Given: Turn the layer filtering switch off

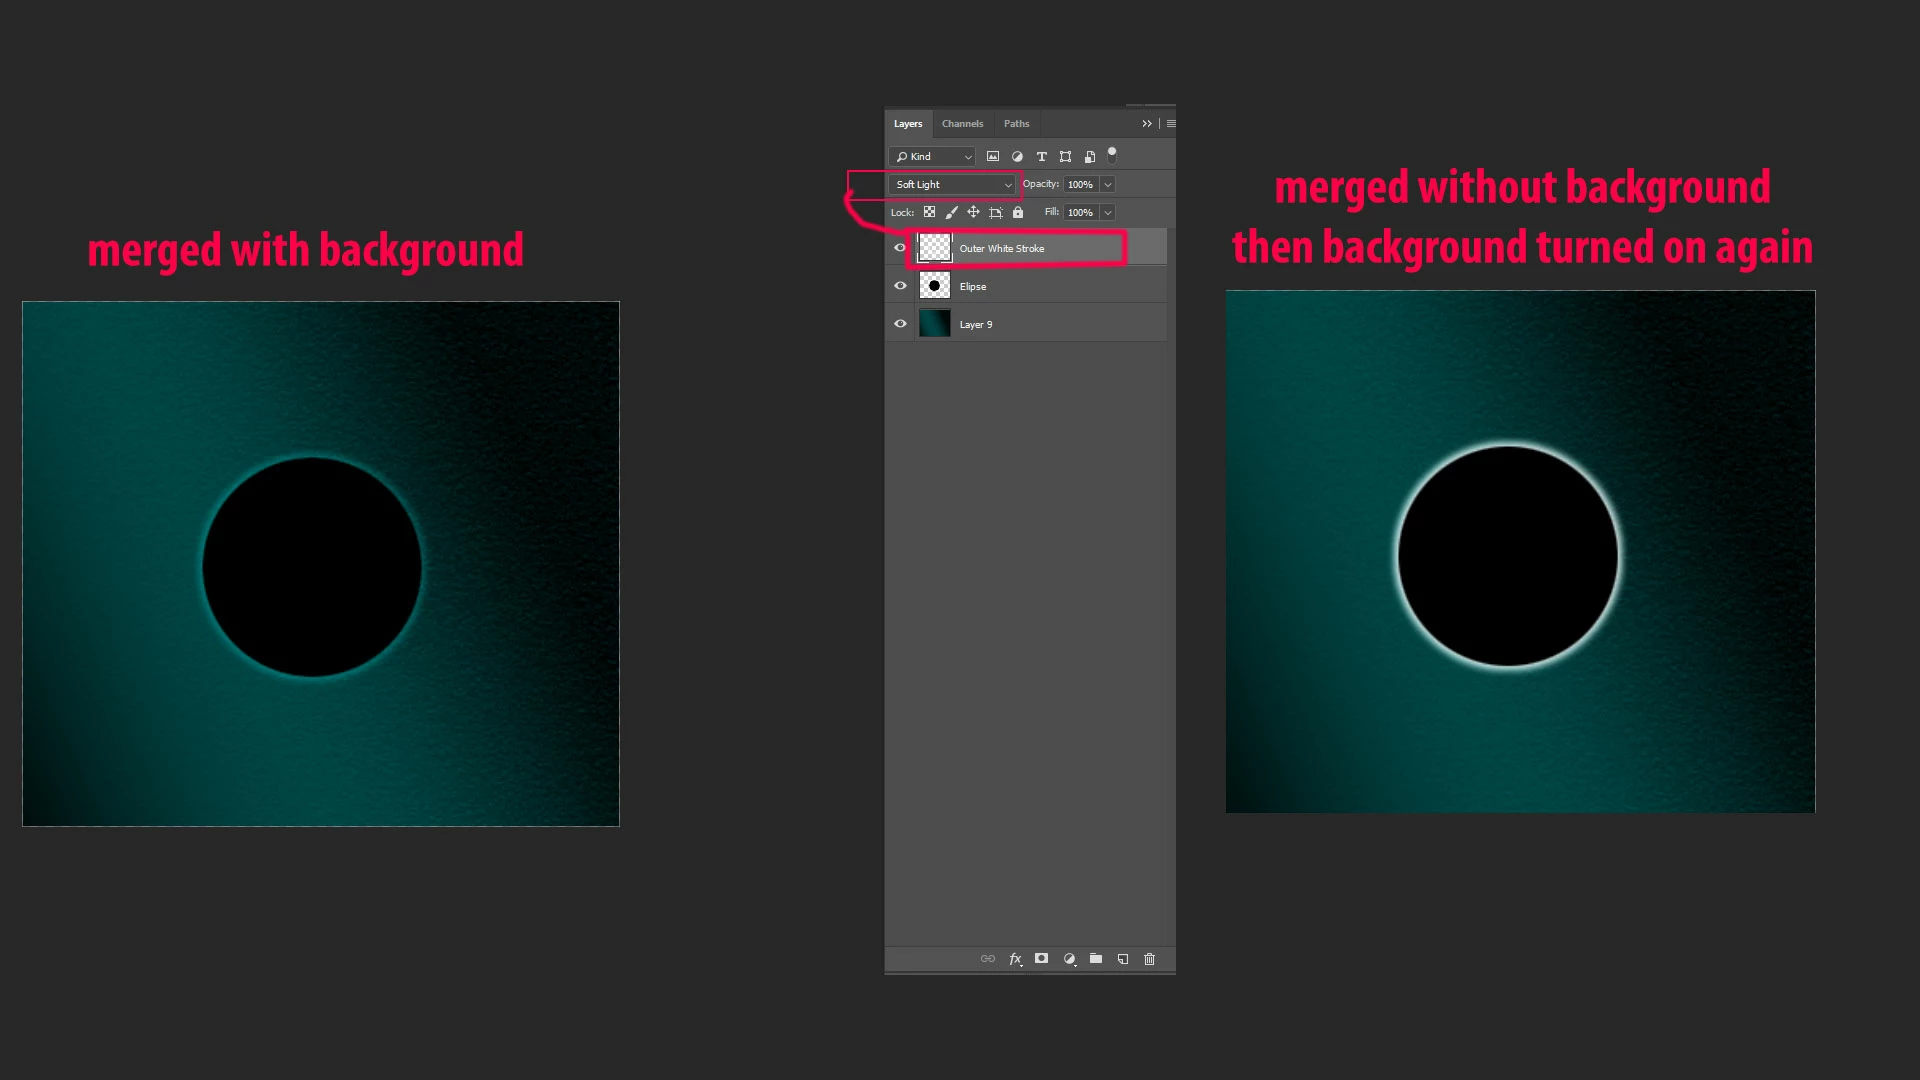Looking at the screenshot, I should point(1112,155).
